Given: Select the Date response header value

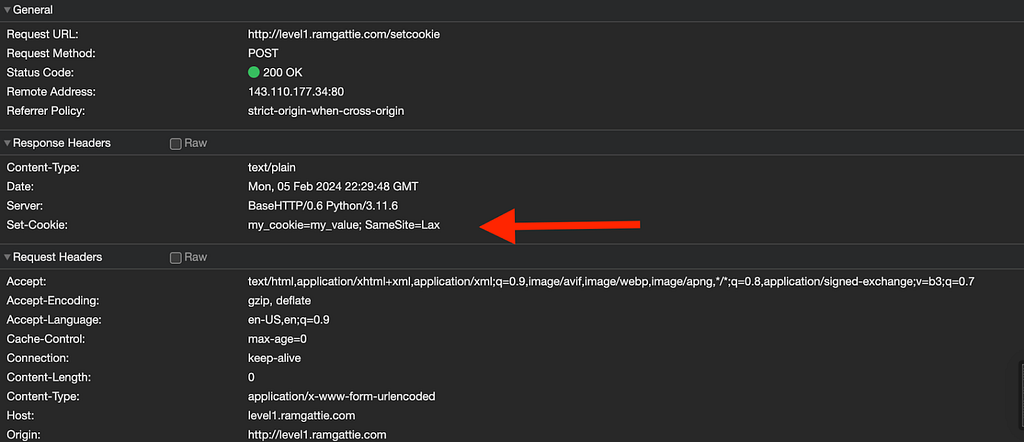Looking at the screenshot, I should (333, 187).
